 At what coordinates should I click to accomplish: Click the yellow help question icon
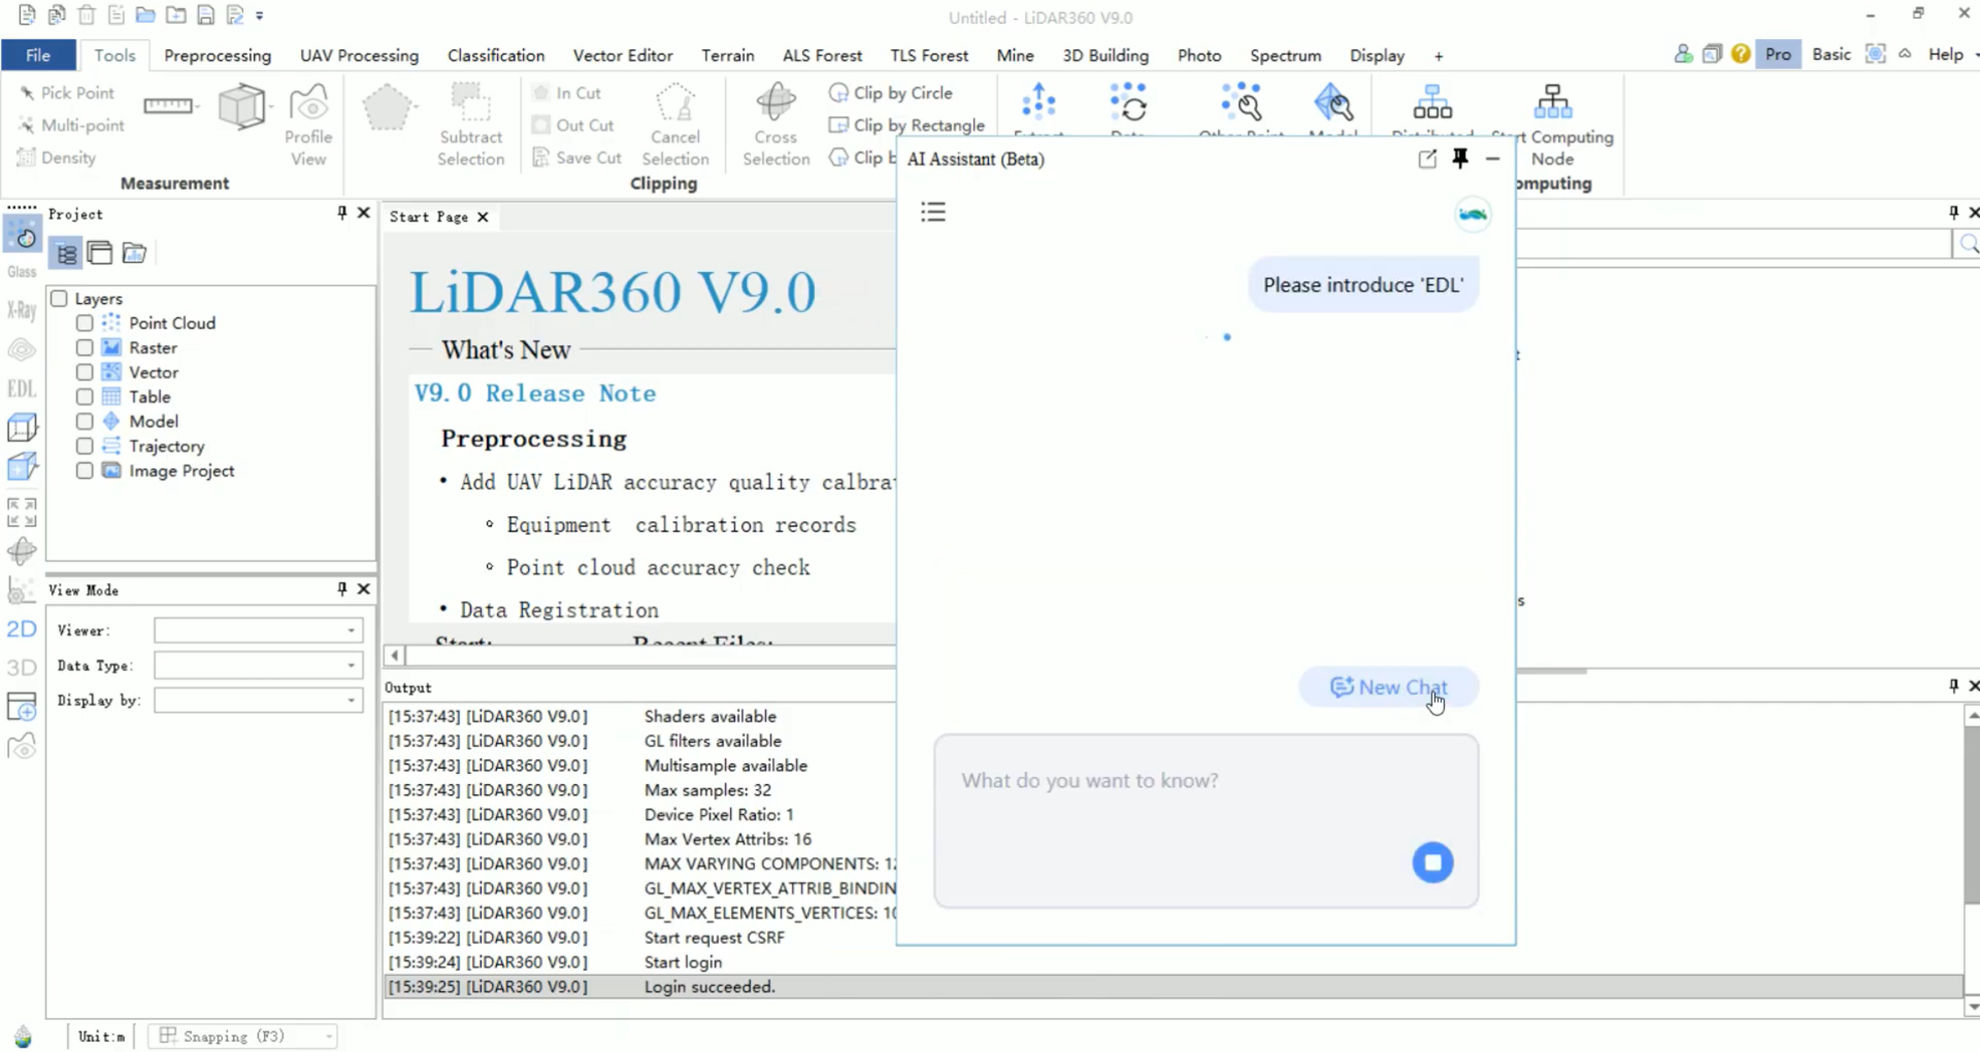click(1740, 54)
